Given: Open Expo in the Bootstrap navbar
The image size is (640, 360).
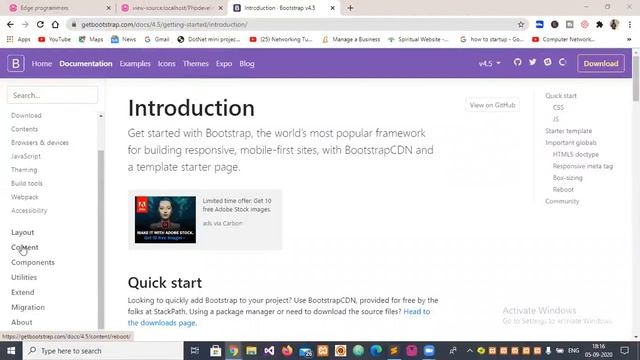Looking at the screenshot, I should coord(224,64).
